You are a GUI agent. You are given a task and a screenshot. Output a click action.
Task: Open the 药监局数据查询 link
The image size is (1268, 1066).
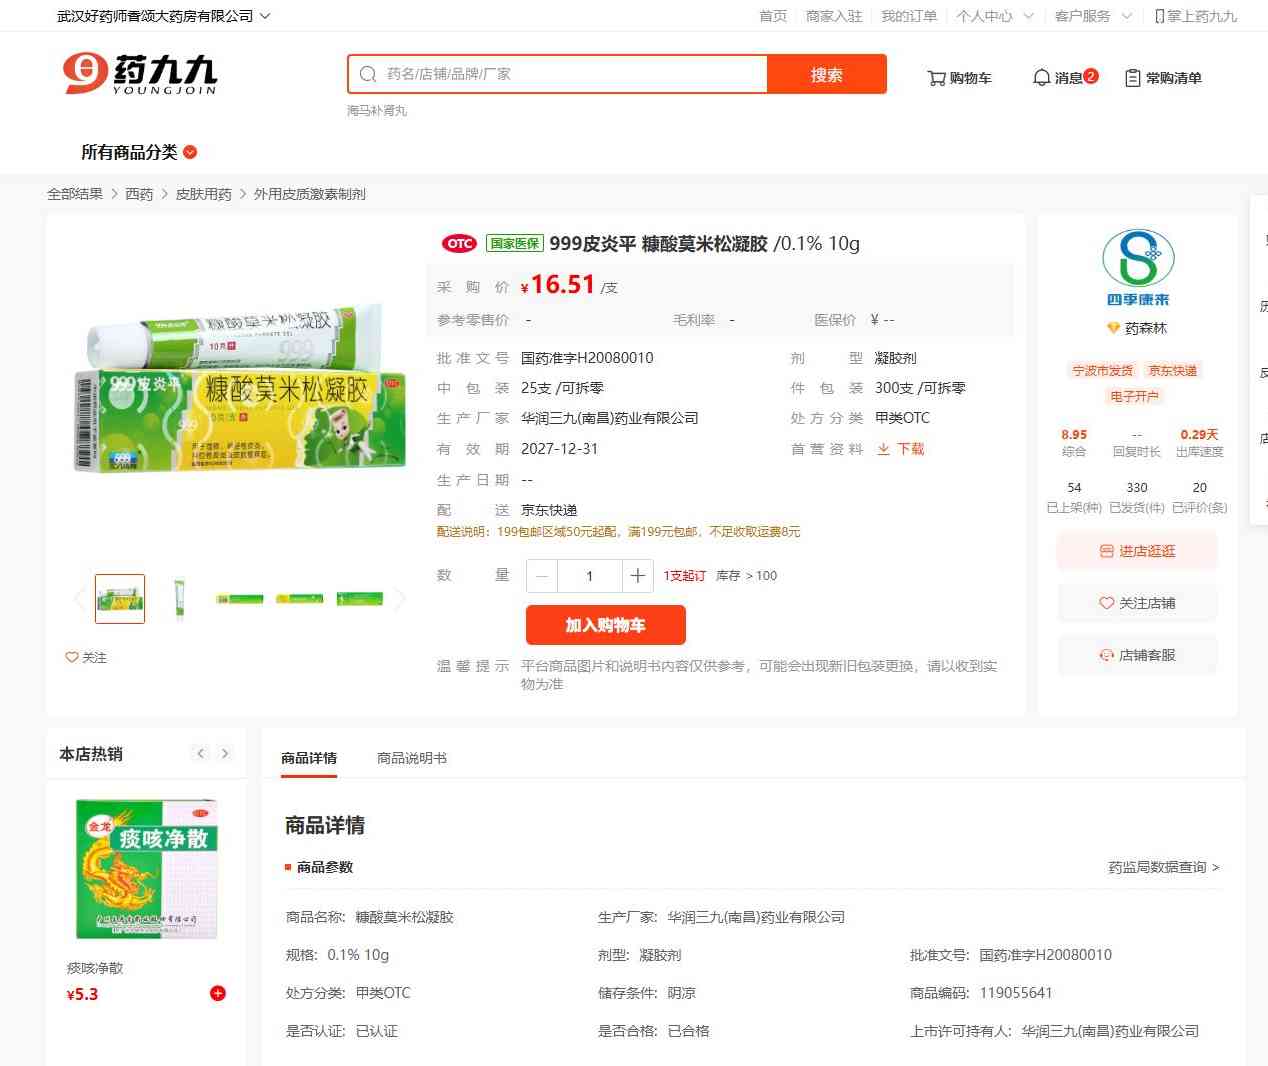tap(1163, 867)
